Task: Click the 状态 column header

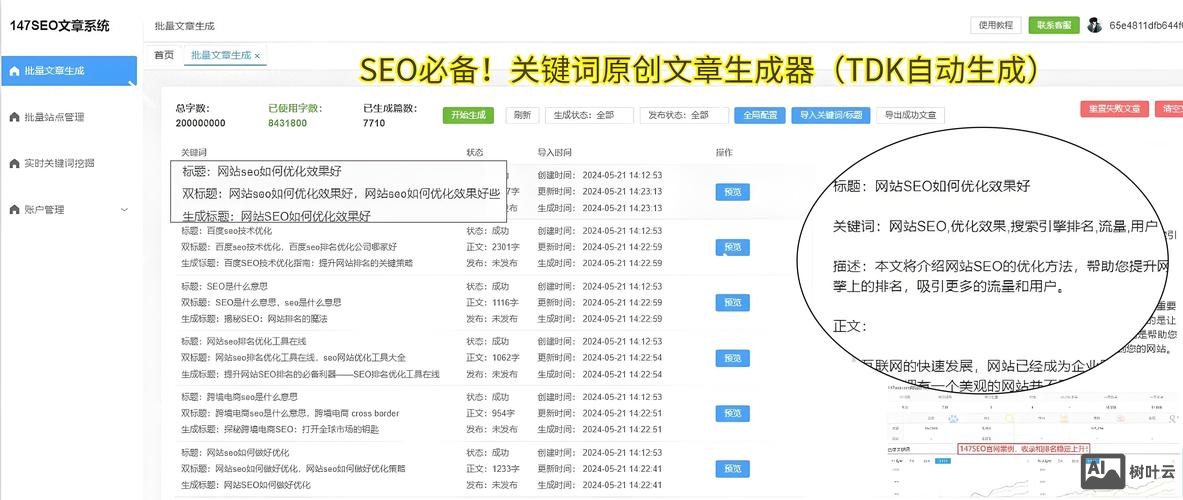Action: coord(475,152)
